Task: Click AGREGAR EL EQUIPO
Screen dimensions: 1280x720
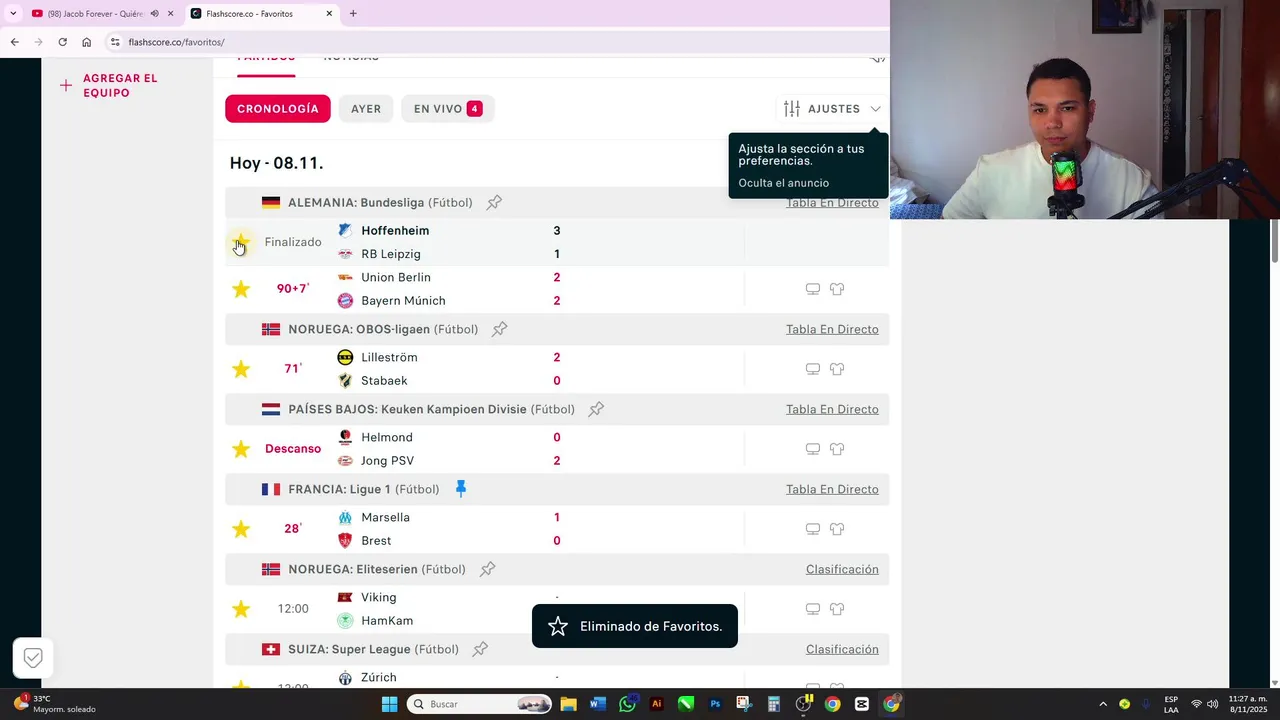Action: point(120,85)
